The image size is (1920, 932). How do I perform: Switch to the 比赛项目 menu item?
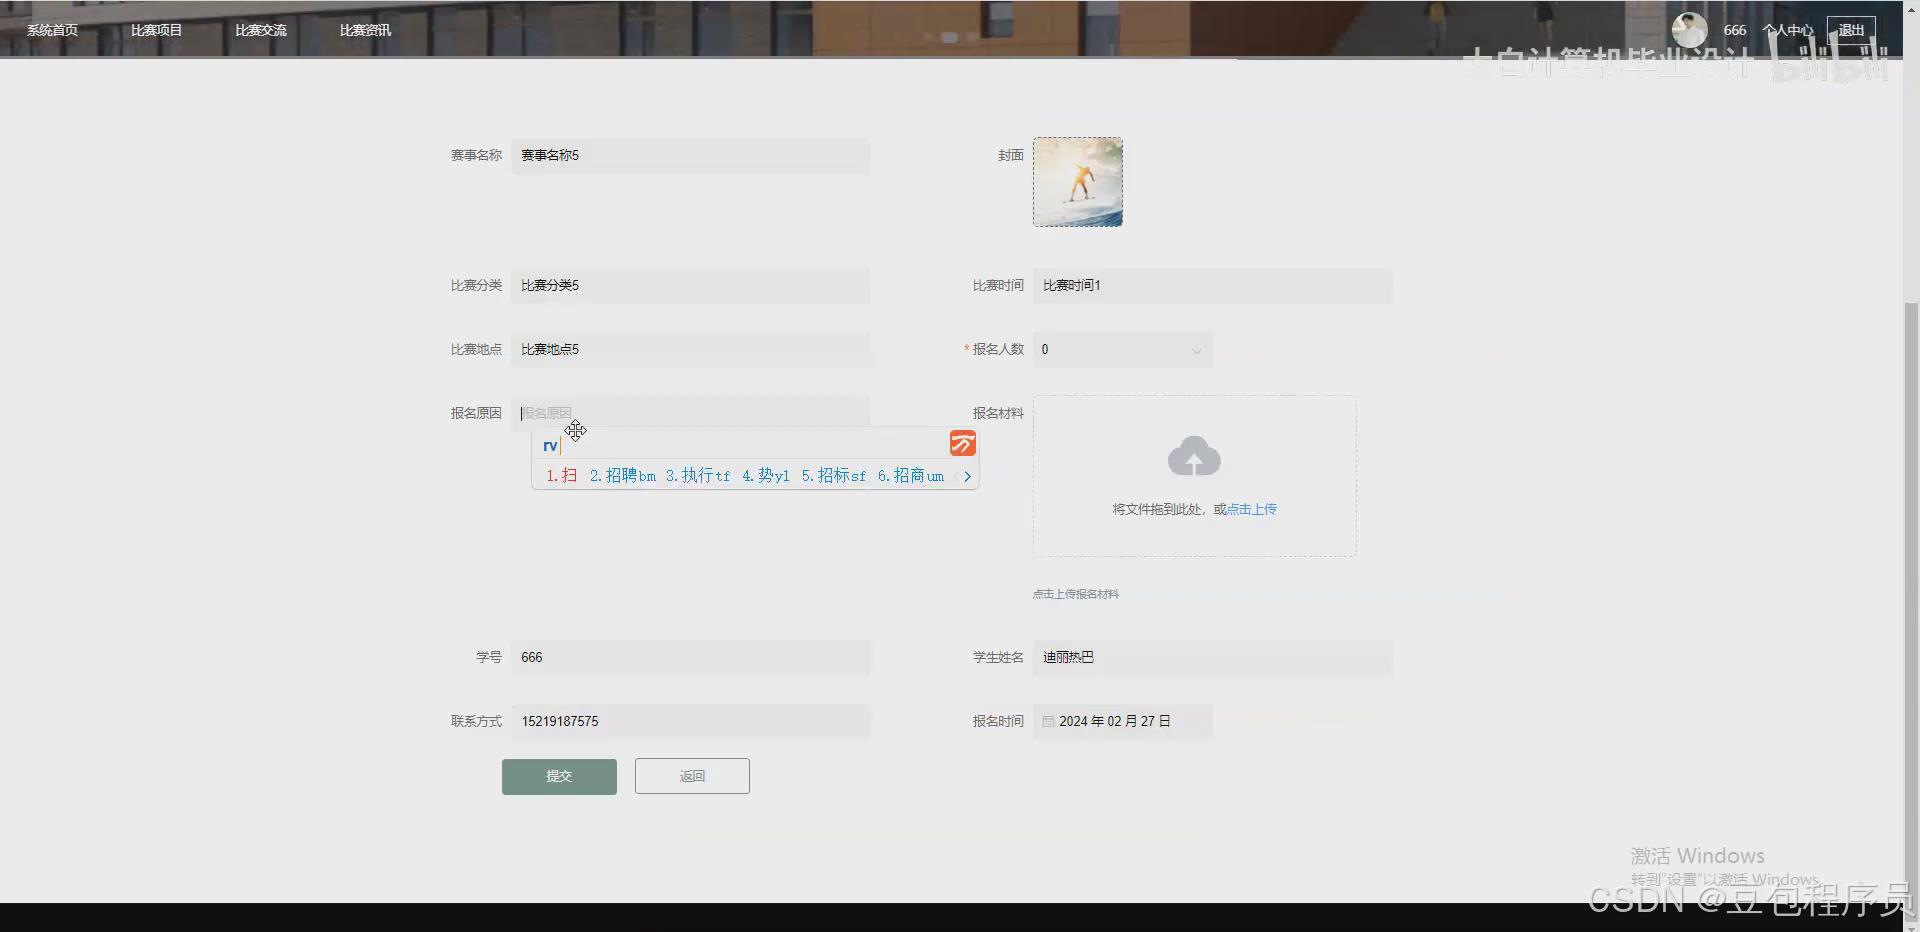156,29
